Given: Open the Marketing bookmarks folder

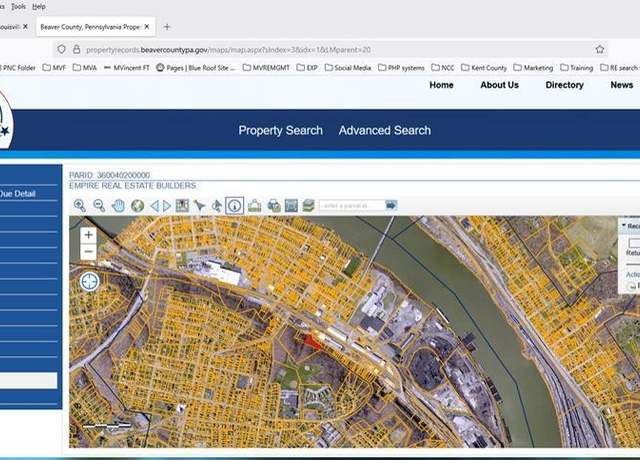Looking at the screenshot, I should [x=533, y=68].
